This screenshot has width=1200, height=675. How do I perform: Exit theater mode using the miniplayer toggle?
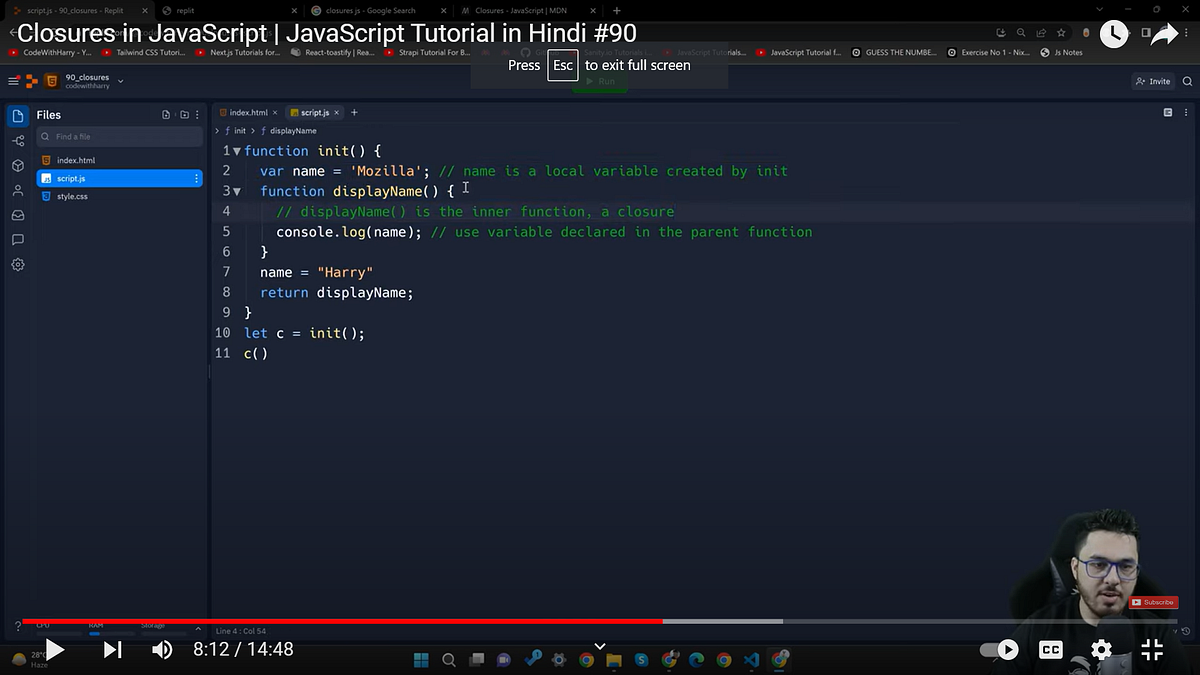coord(1151,650)
